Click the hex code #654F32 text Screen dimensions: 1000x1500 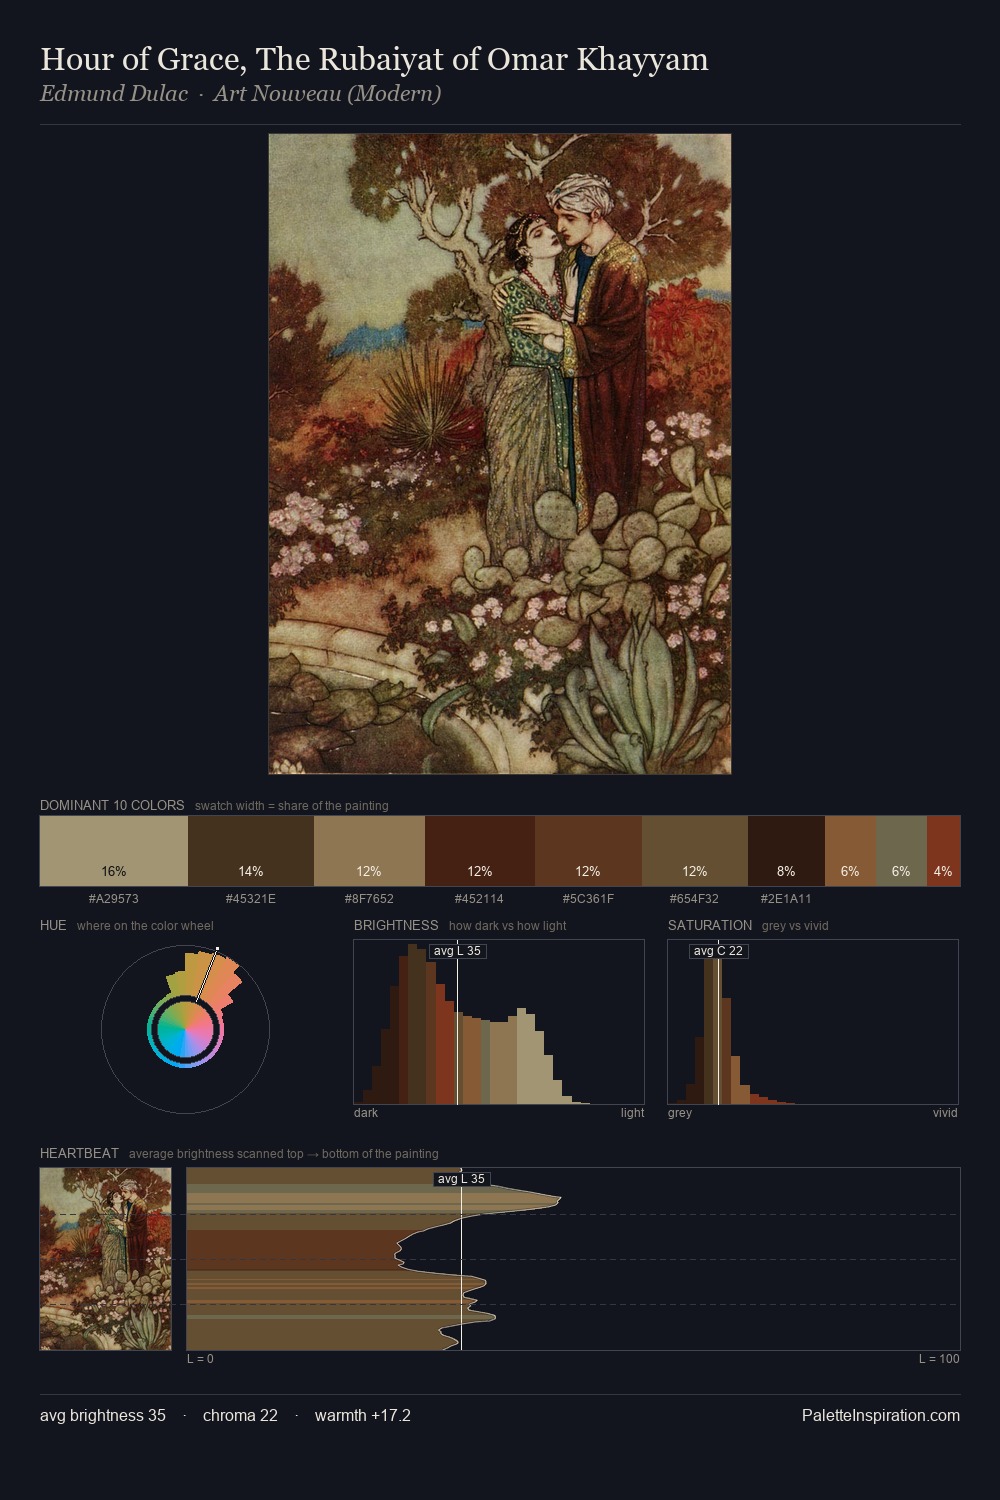tap(694, 899)
